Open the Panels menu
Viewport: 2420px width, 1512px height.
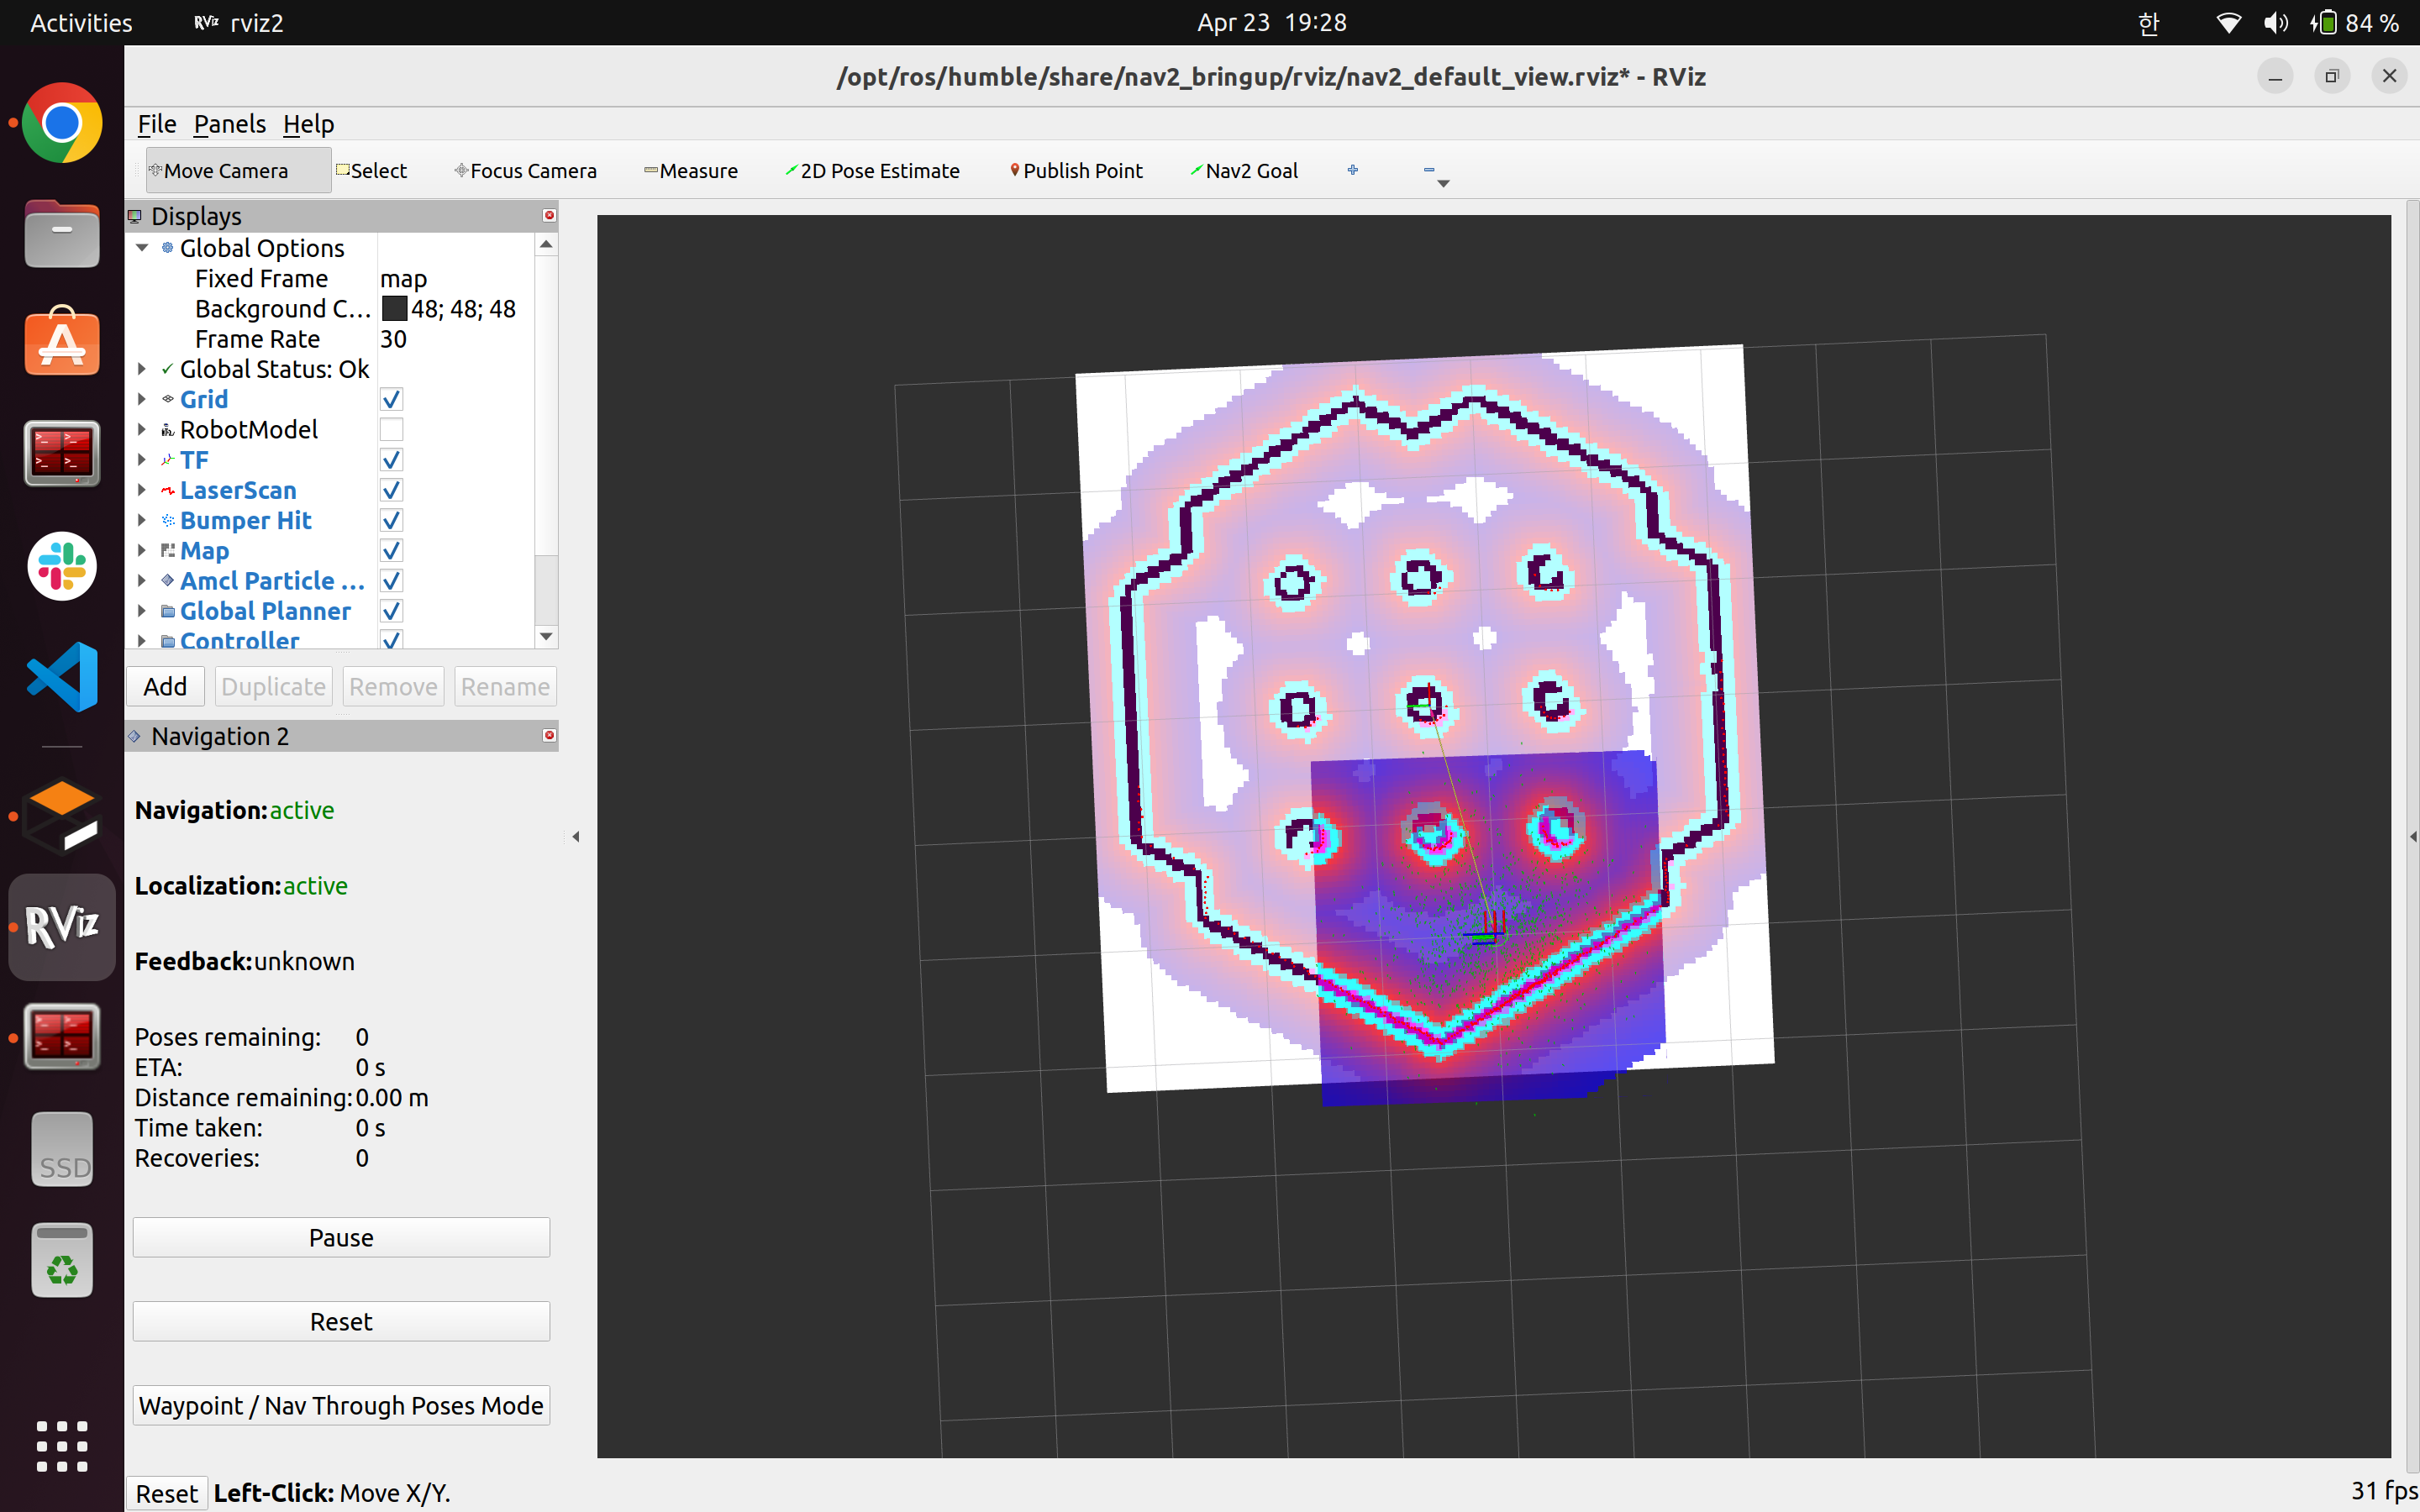(x=229, y=124)
